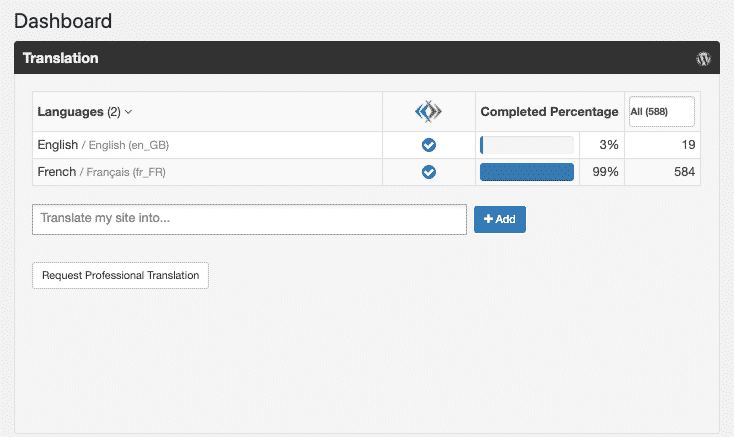This screenshot has width=734, height=437.
Task: Click the English row blue checkmark icon
Action: click(x=428, y=145)
